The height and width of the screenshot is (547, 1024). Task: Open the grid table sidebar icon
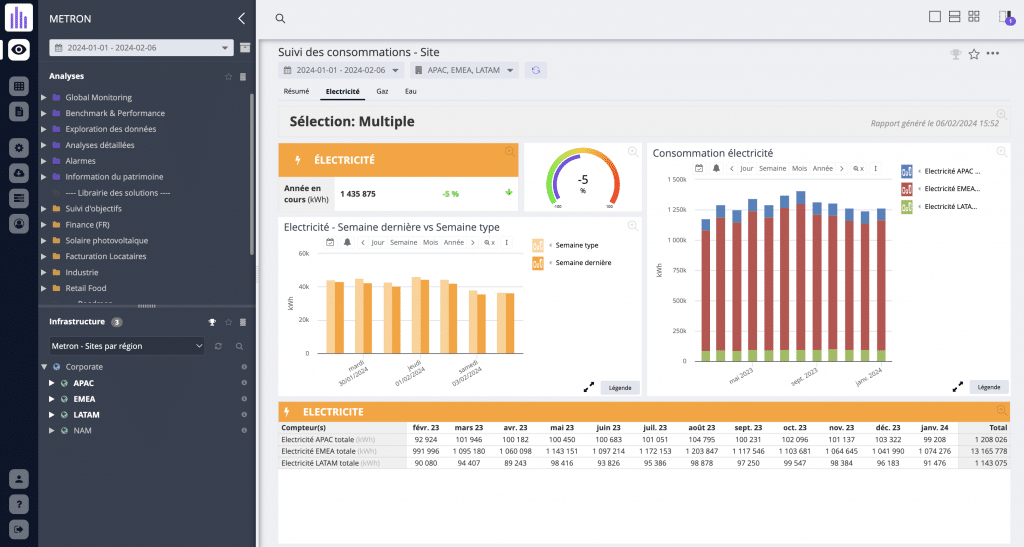[x=19, y=86]
